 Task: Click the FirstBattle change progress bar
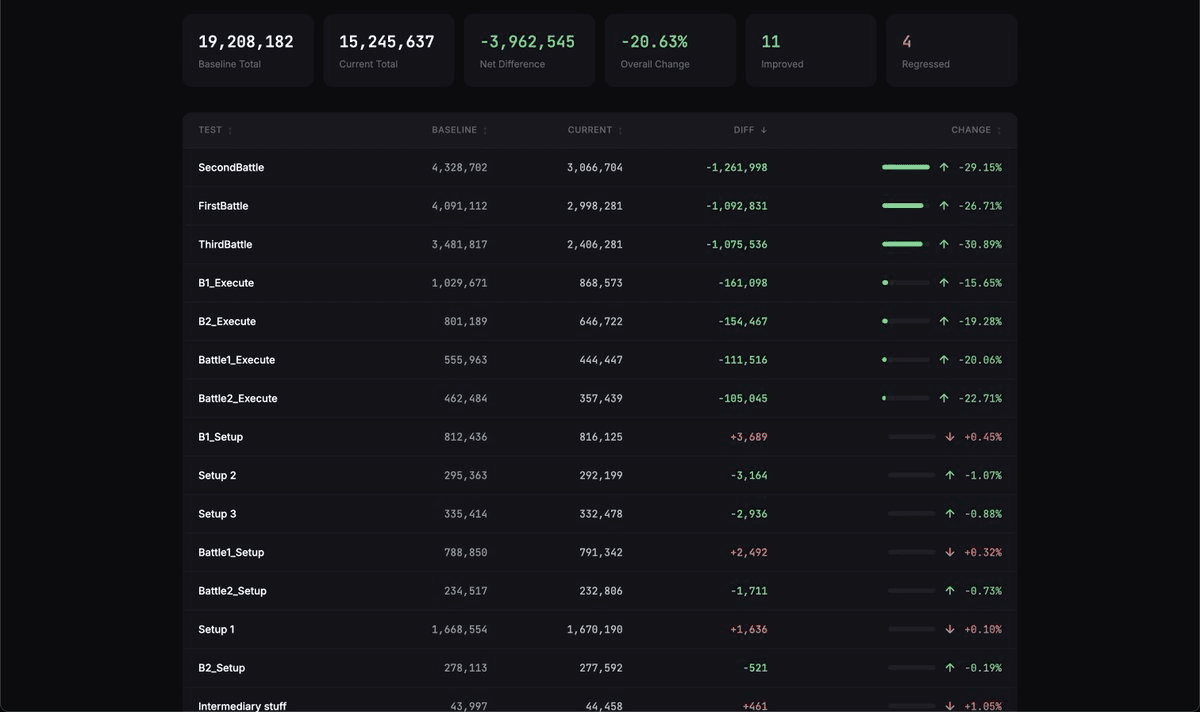pyautogui.click(x=905, y=206)
